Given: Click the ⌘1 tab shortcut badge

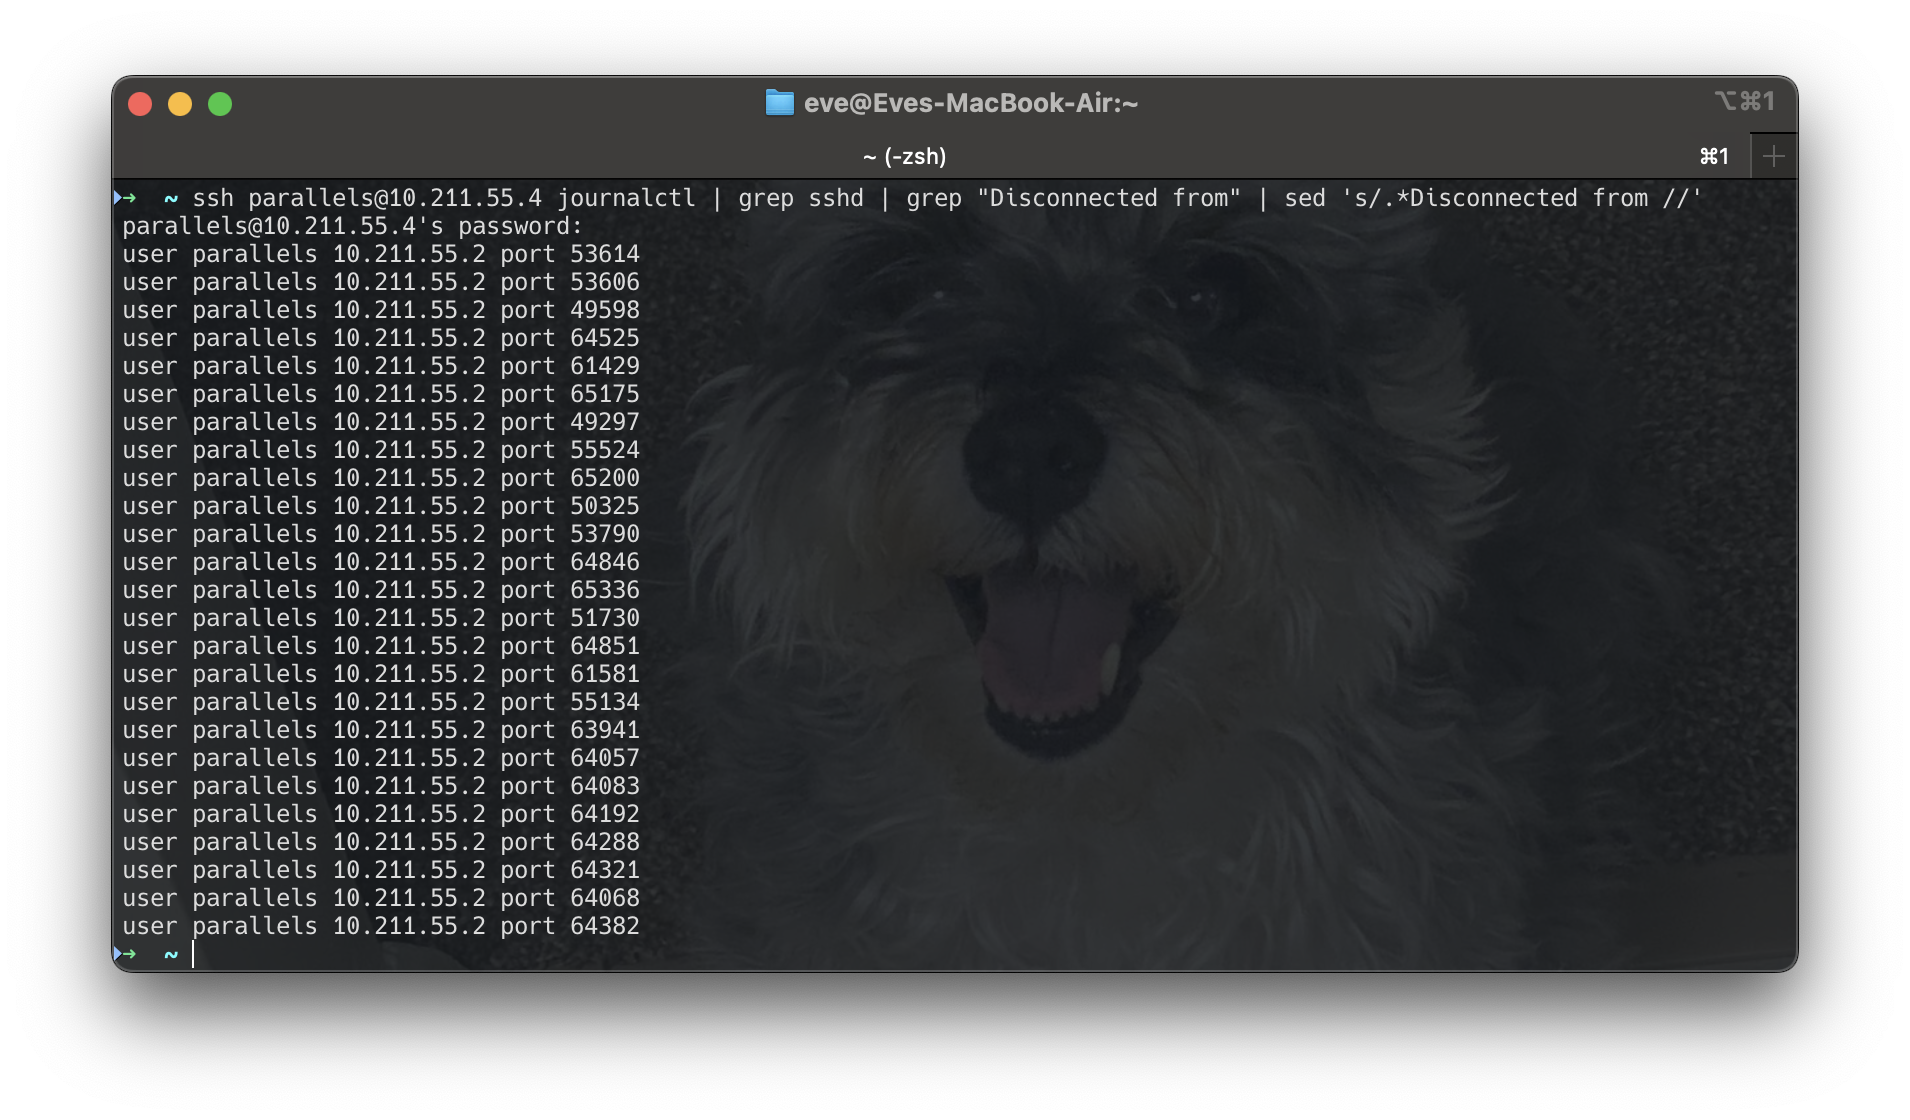Looking at the screenshot, I should pos(1714,156).
